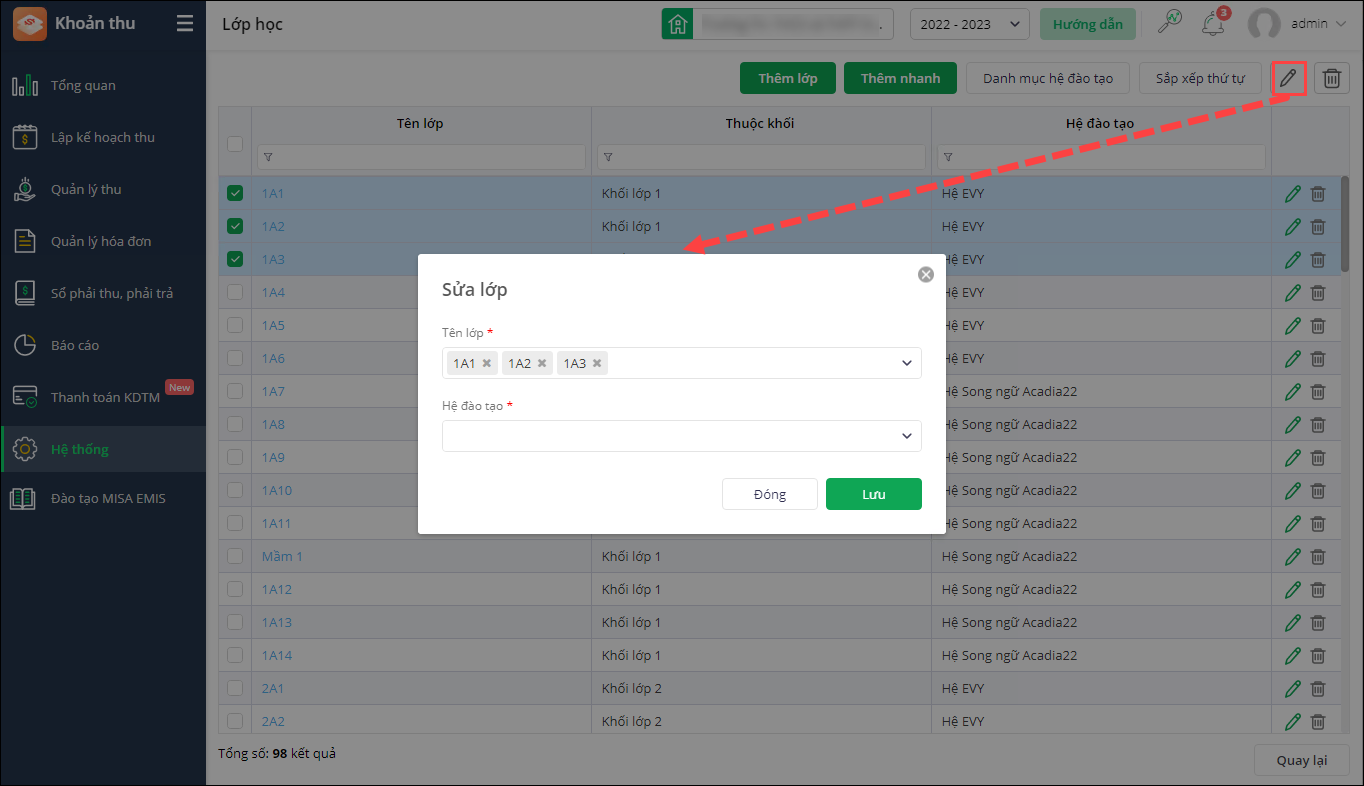Screen dimensions: 1364x786
Task: Expand the admin account menu chevron
Action: pos(1341,24)
